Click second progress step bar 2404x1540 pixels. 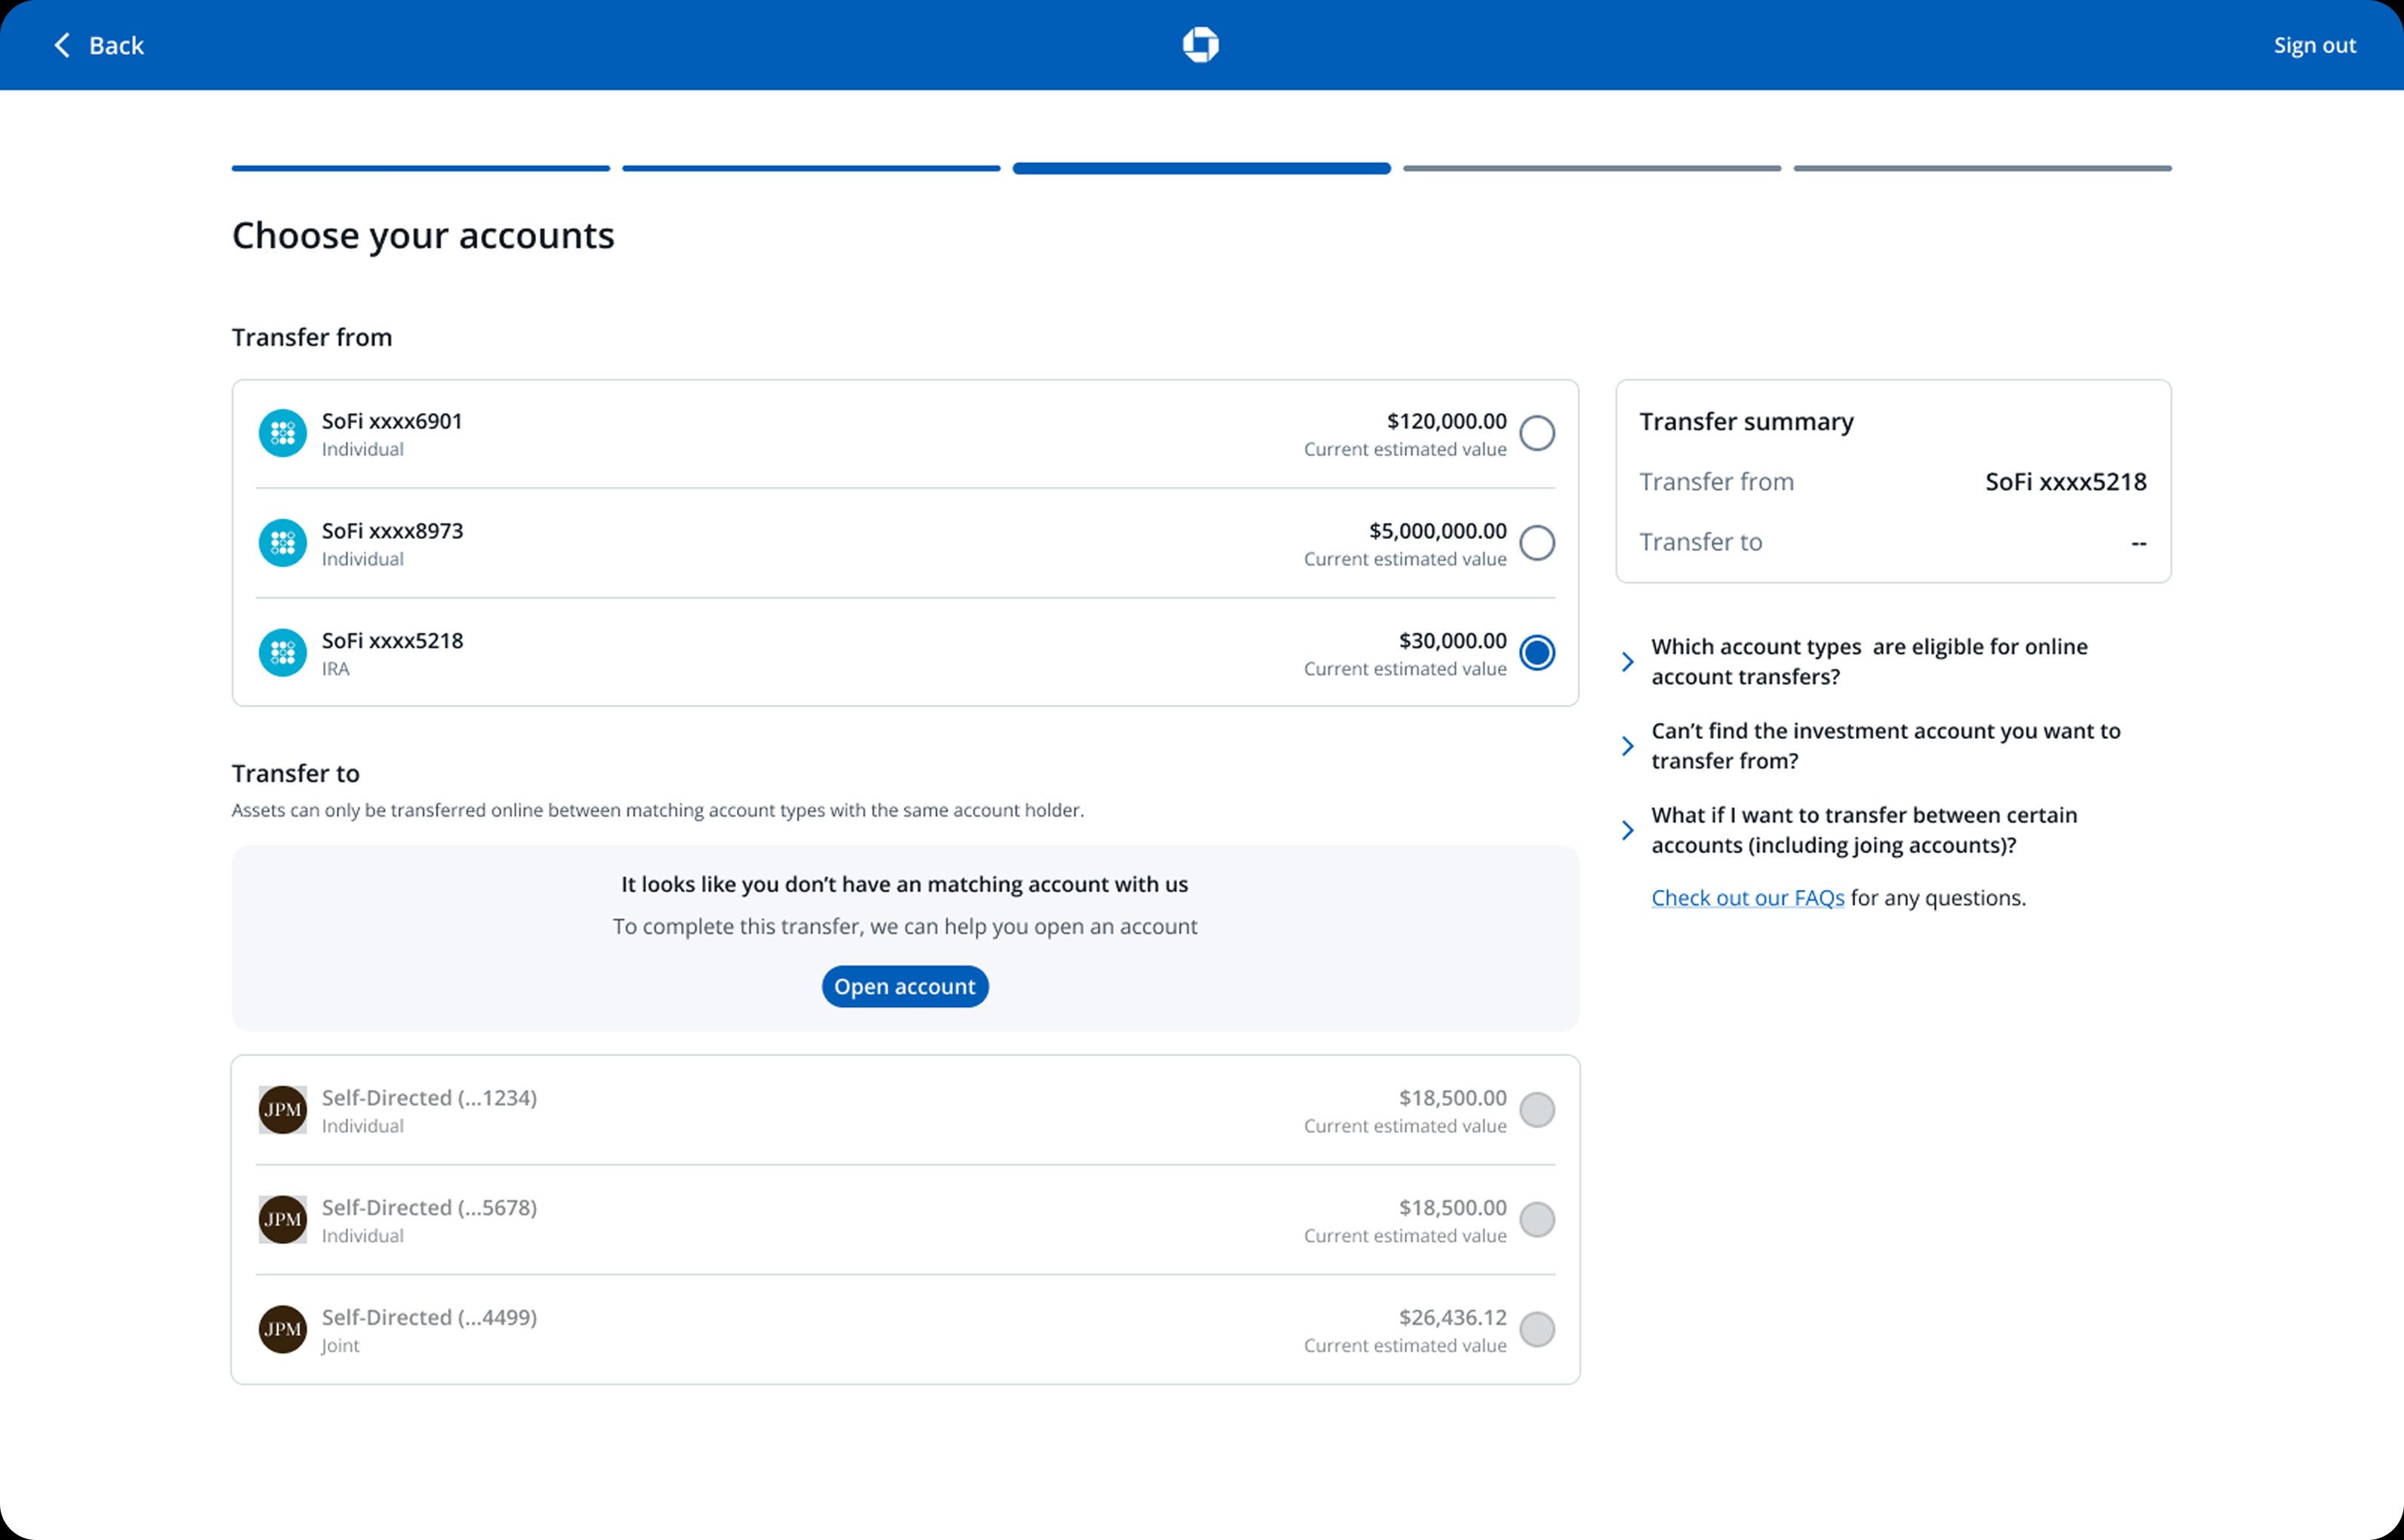tap(811, 169)
